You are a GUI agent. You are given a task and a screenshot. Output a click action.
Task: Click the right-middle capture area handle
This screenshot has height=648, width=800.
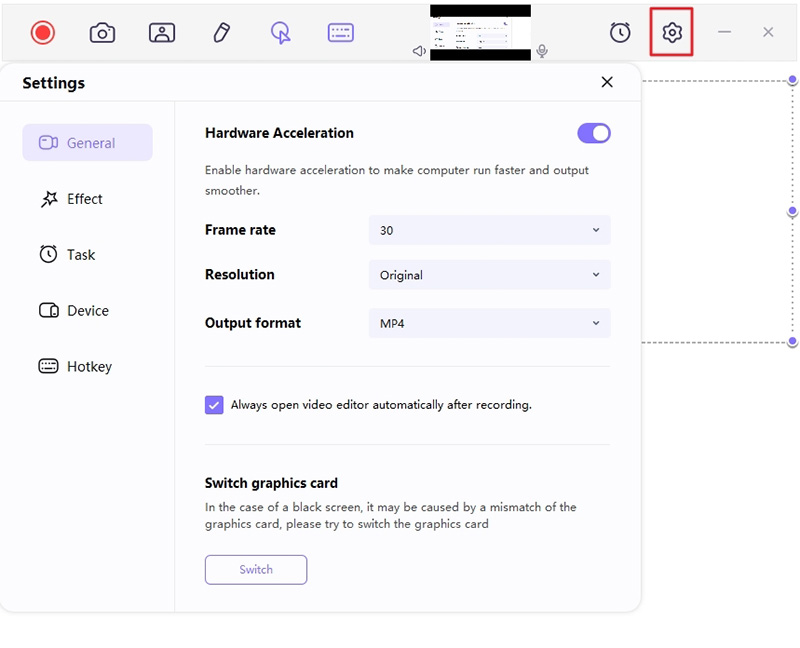[x=792, y=211]
